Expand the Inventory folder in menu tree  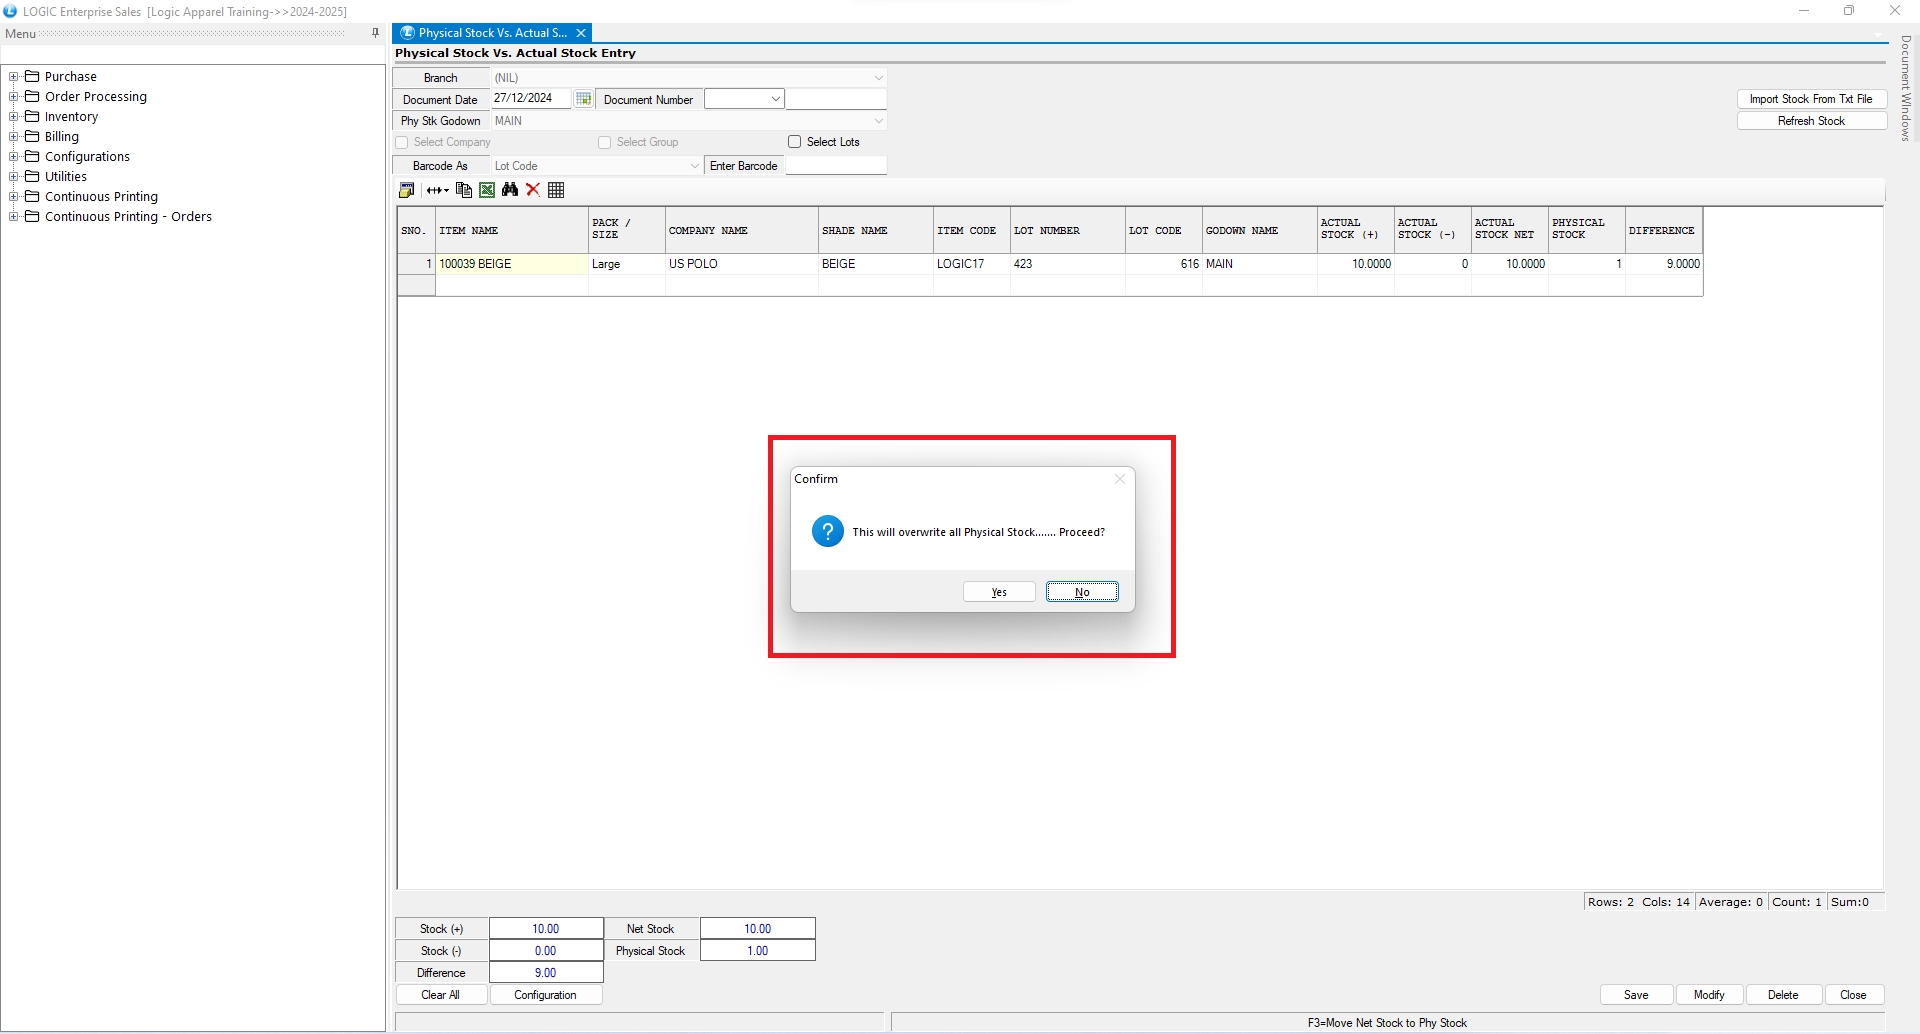[x=14, y=117]
